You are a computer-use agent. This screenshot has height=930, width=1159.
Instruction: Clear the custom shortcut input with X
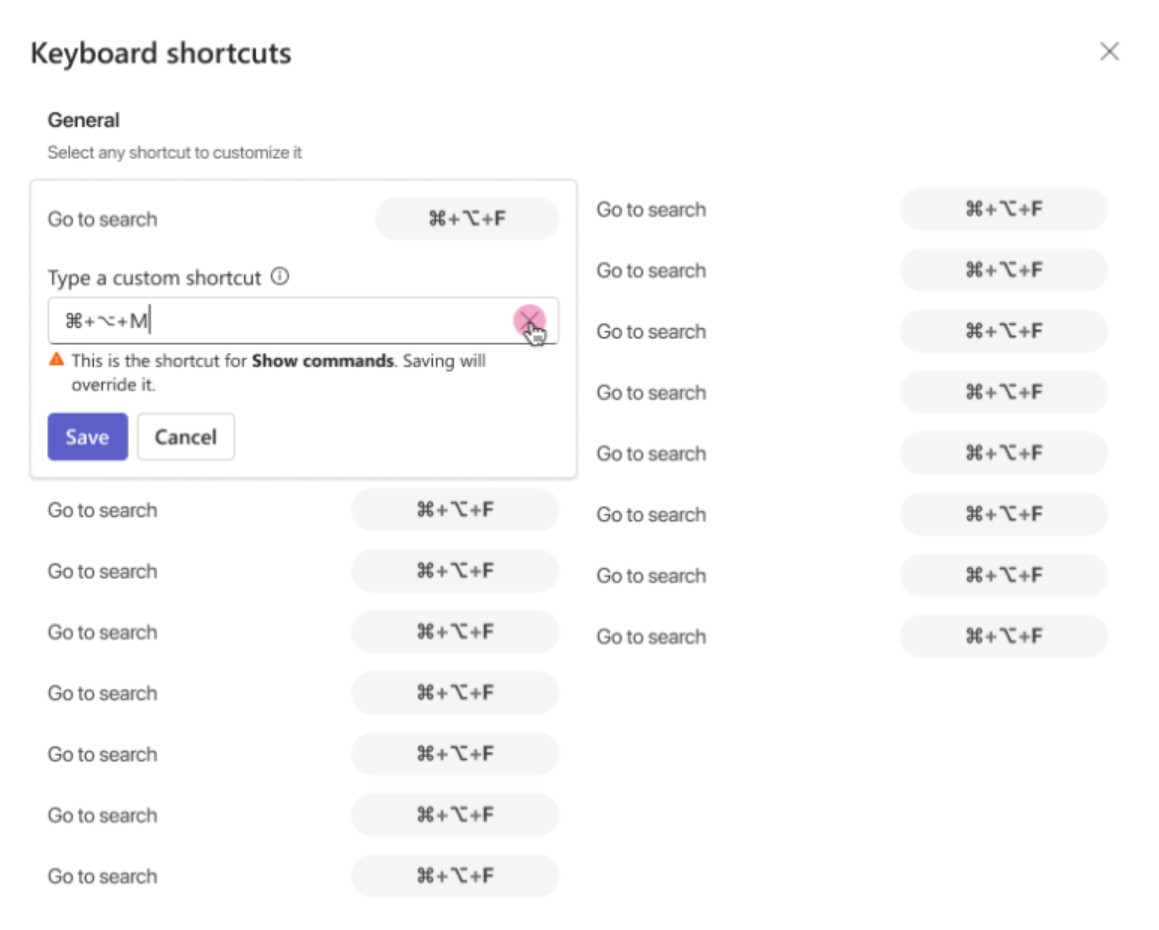pos(528,321)
